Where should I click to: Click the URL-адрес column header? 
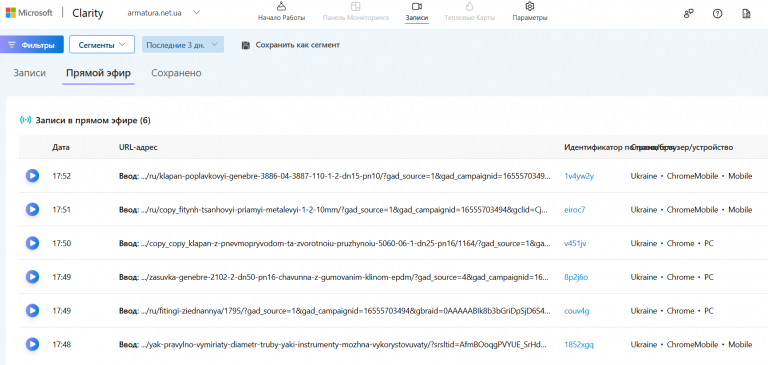138,147
